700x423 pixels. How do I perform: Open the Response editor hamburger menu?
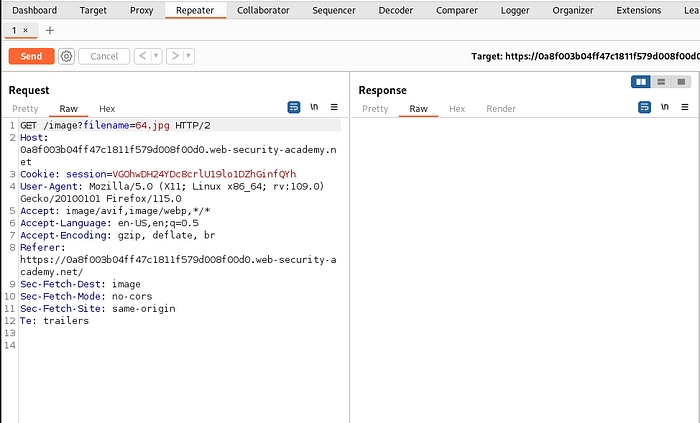(685, 107)
